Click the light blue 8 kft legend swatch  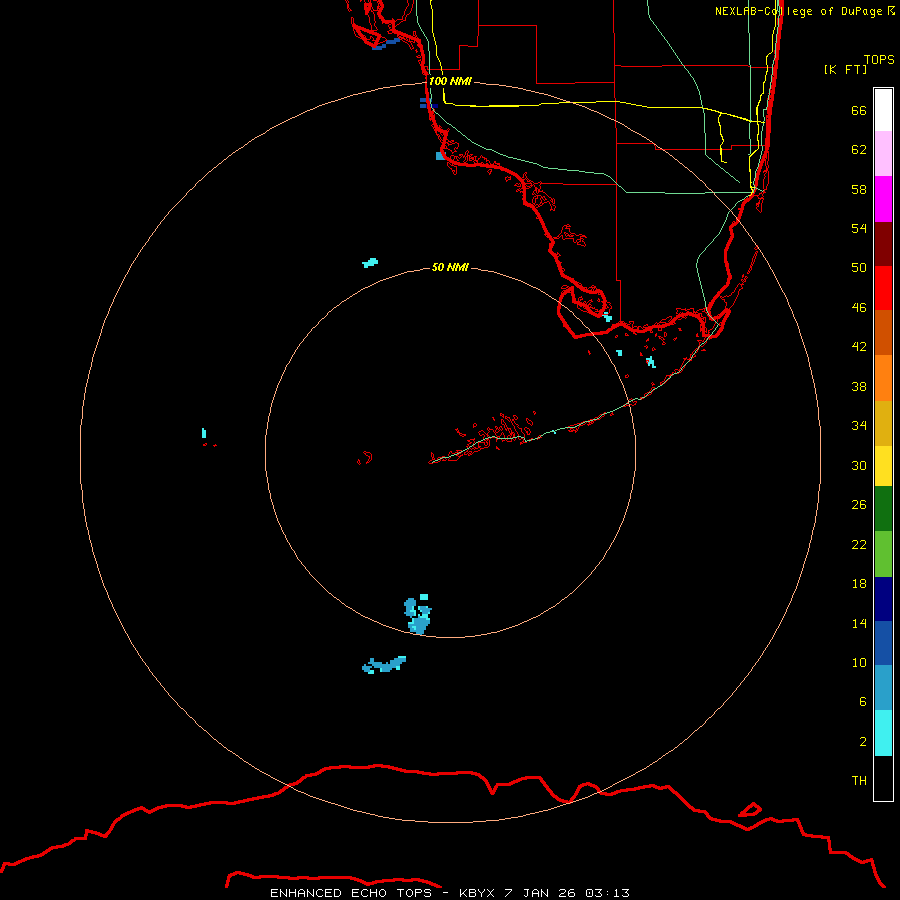(x=883, y=688)
